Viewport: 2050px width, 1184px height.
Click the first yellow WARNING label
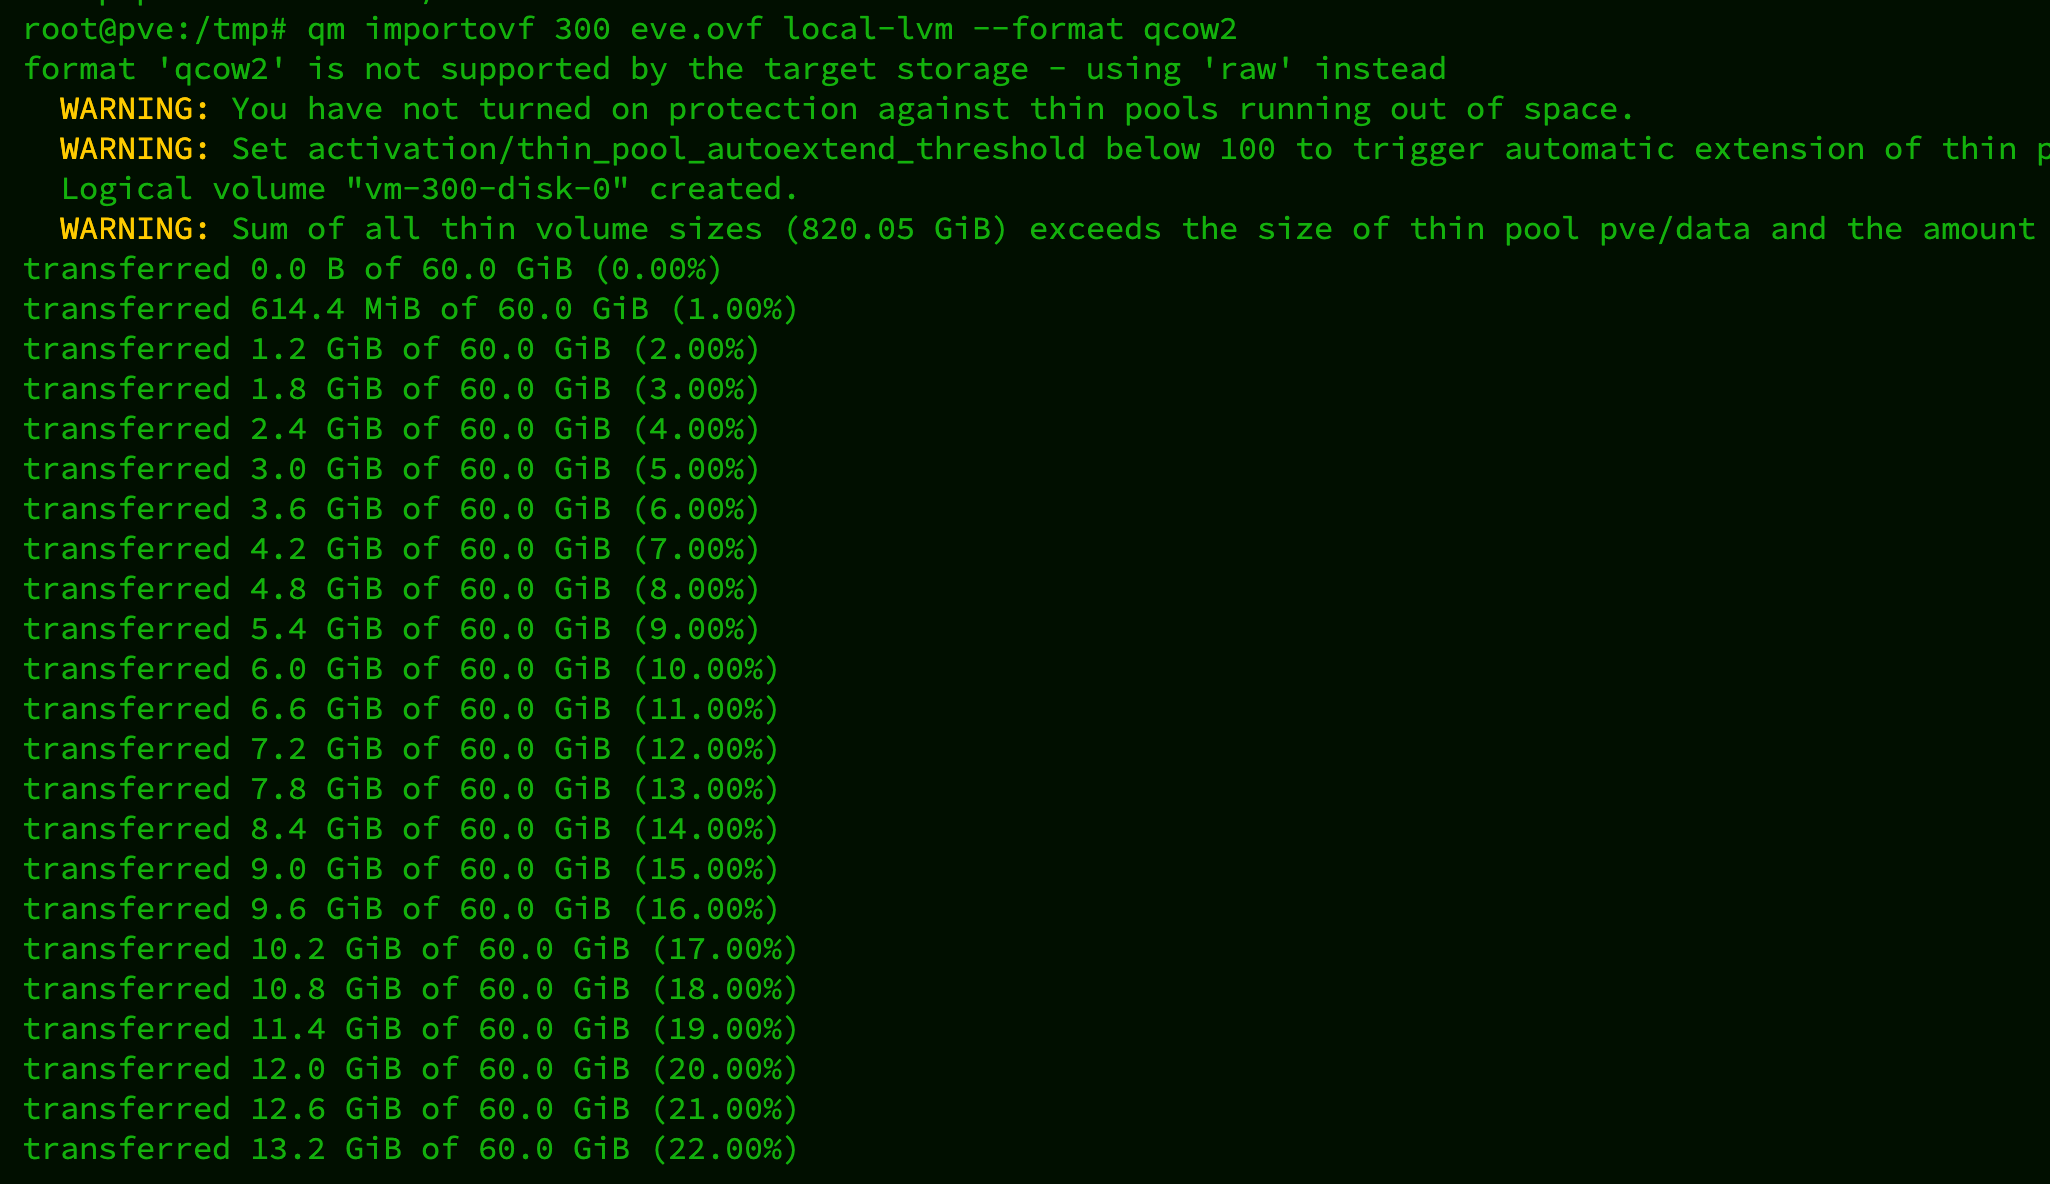pyautogui.click(x=134, y=109)
